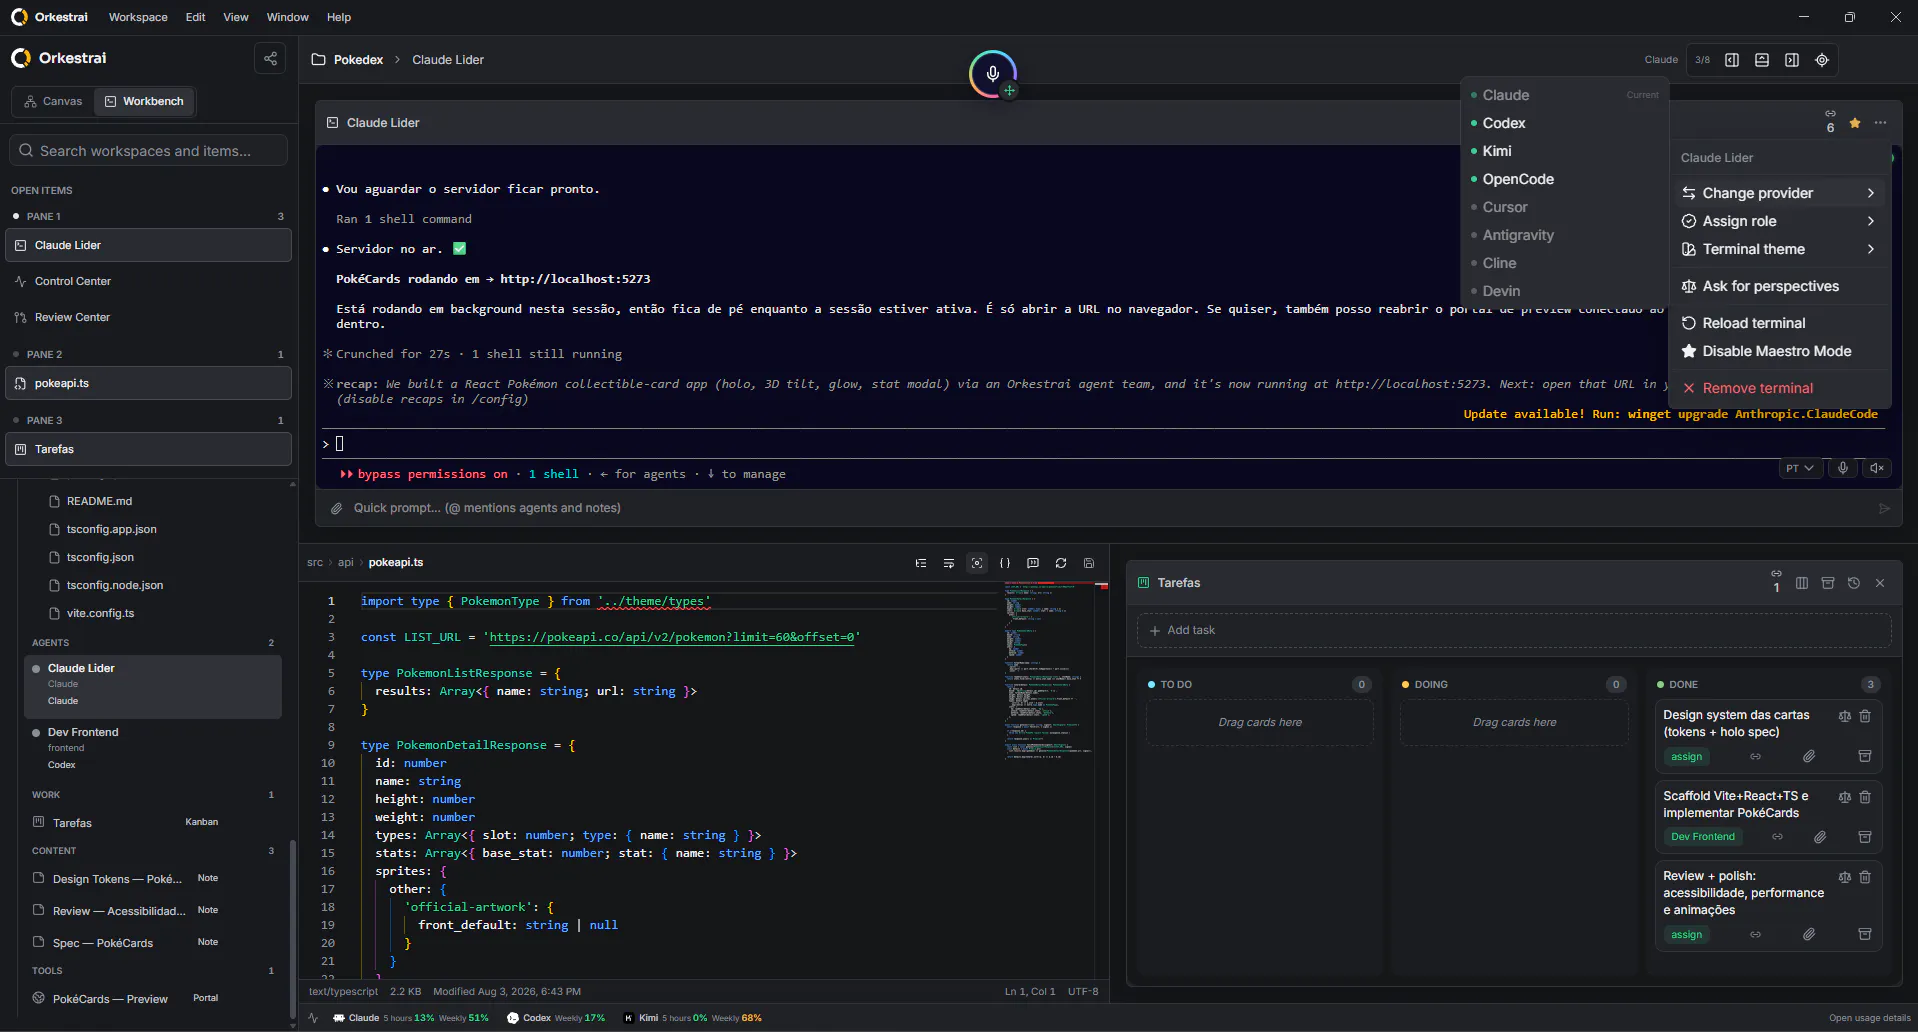Click the curly braces format icon in editor

[x=1005, y=563]
